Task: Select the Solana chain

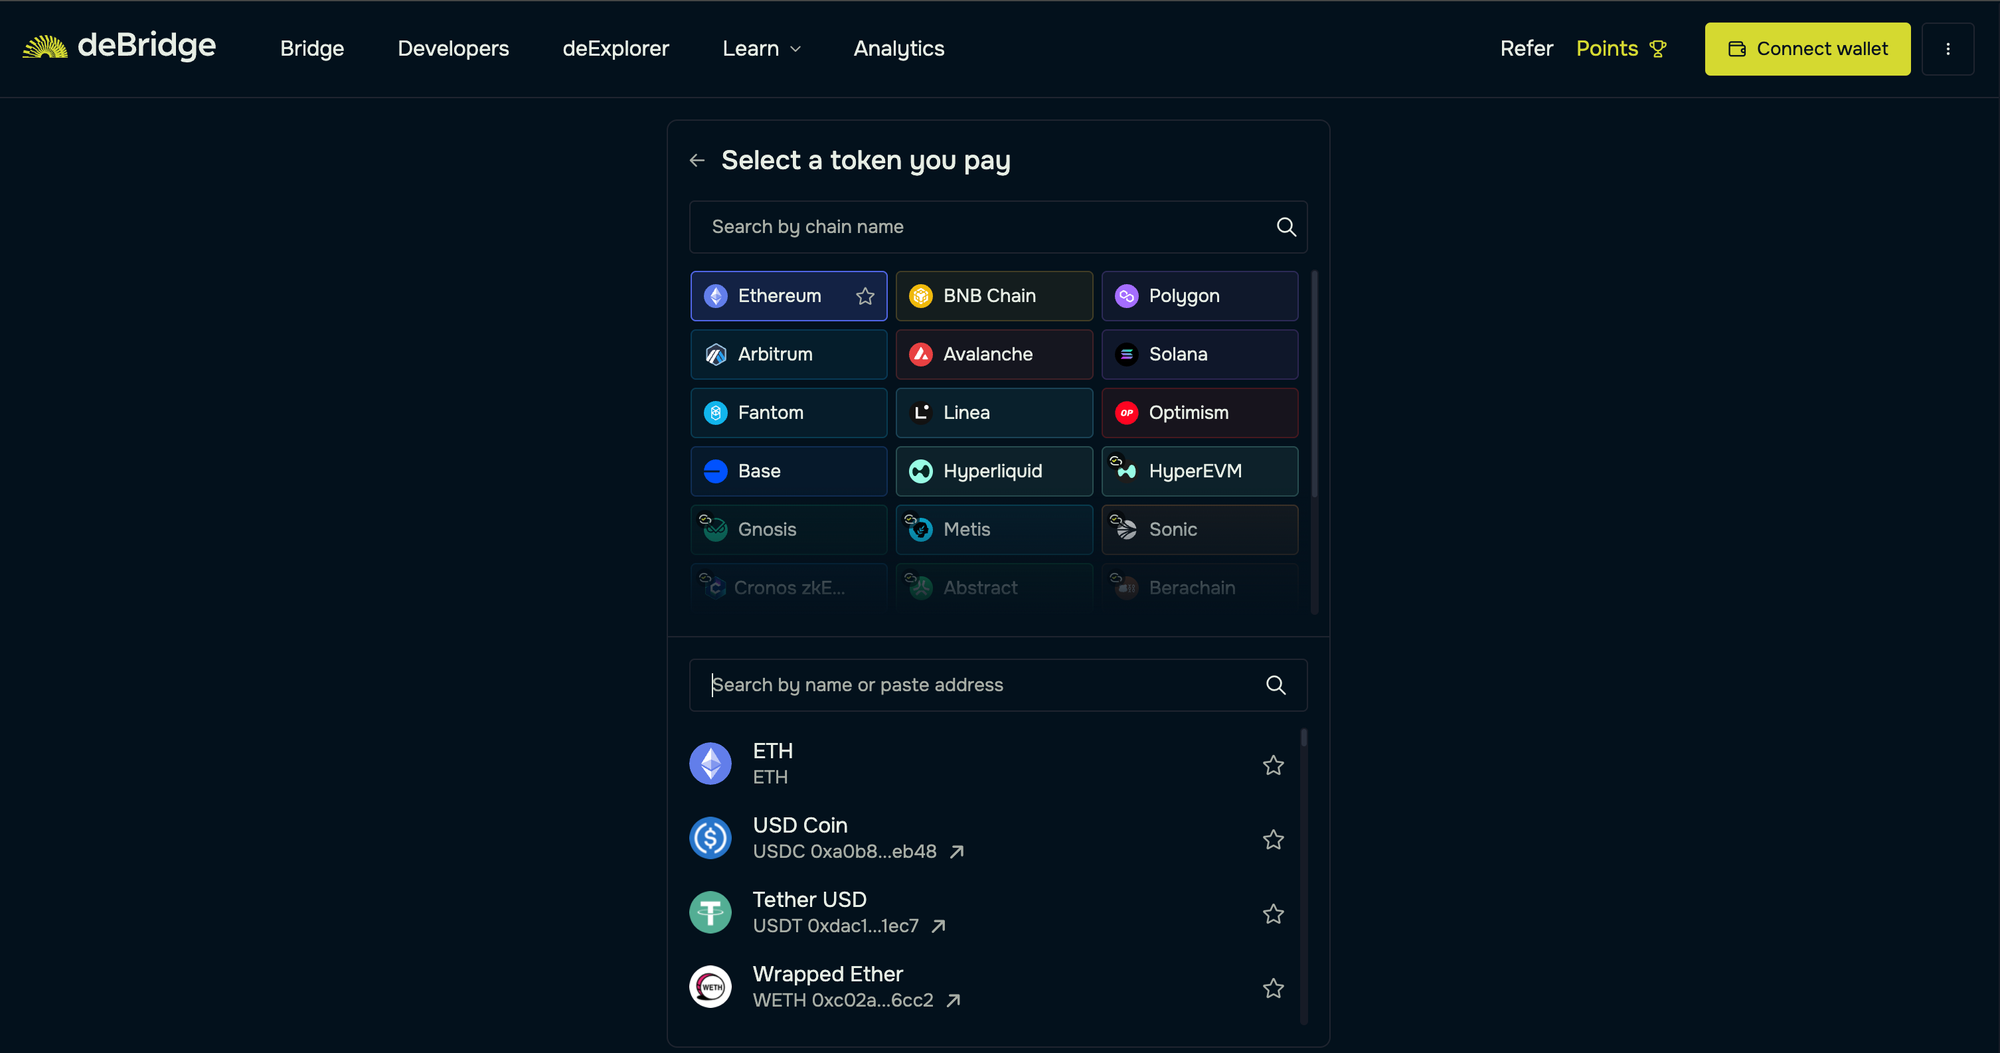Action: pyautogui.click(x=1199, y=354)
